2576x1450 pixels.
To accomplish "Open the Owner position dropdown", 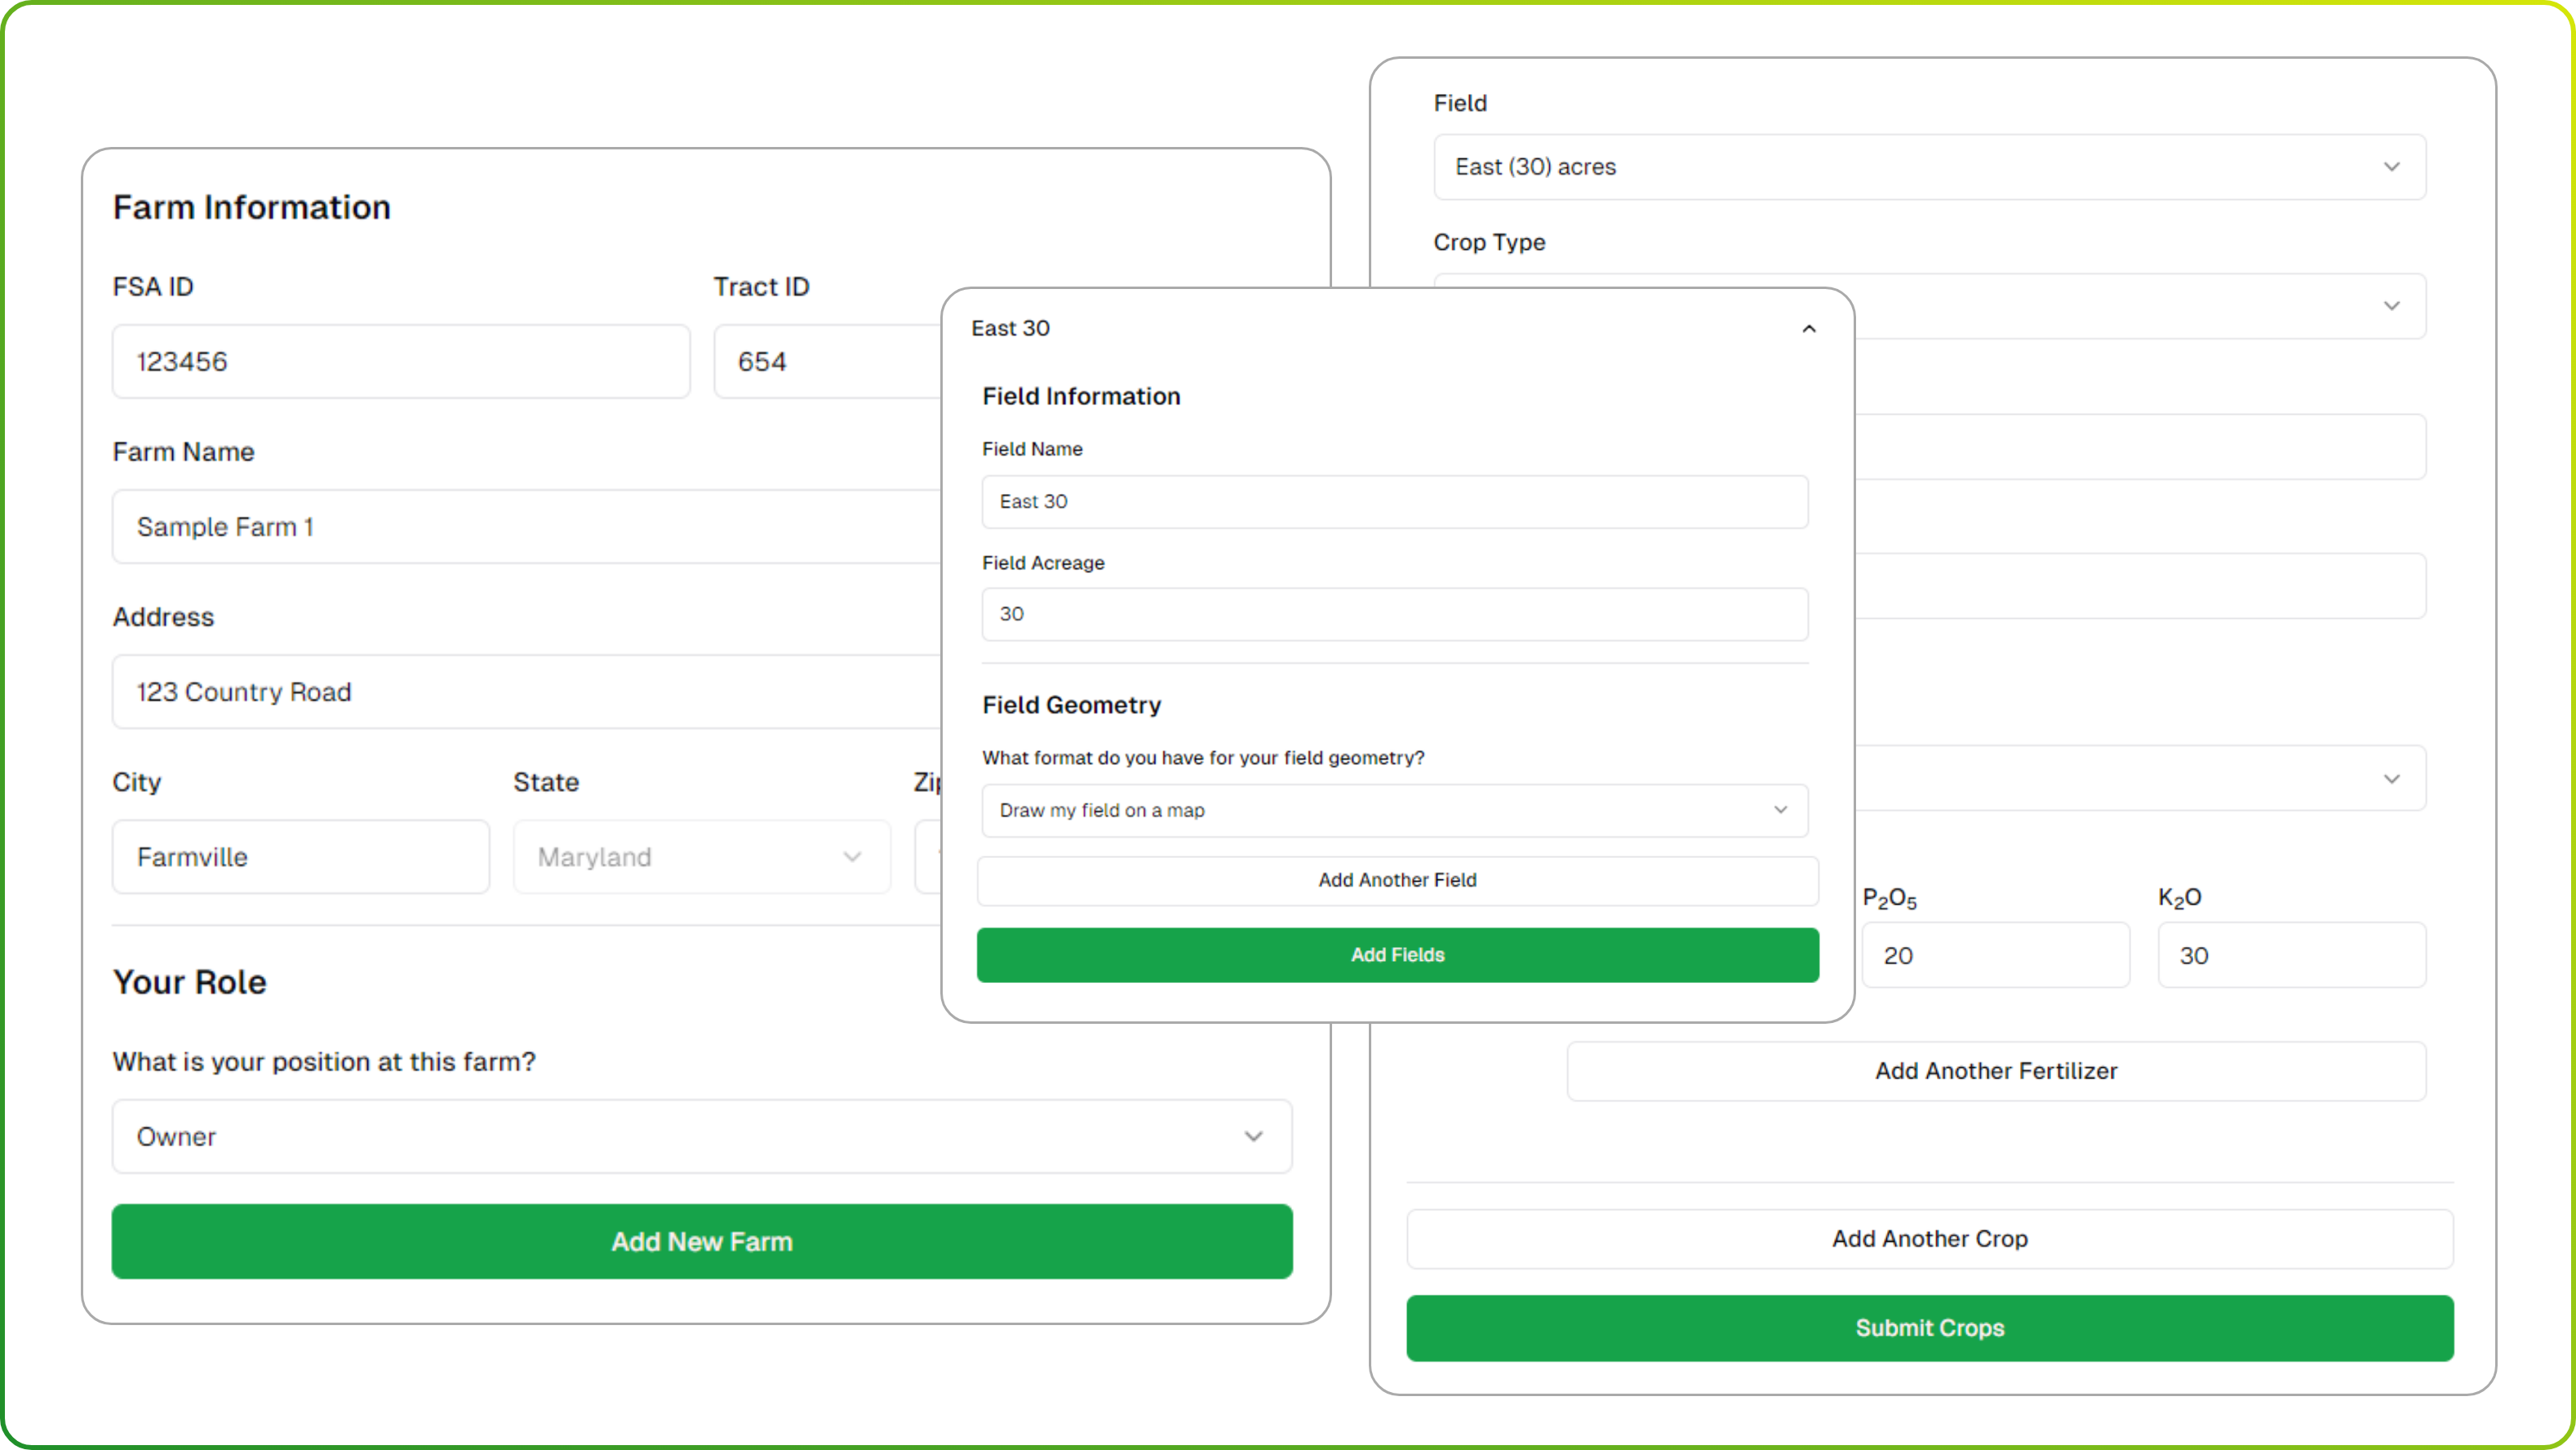I will coord(701,1137).
